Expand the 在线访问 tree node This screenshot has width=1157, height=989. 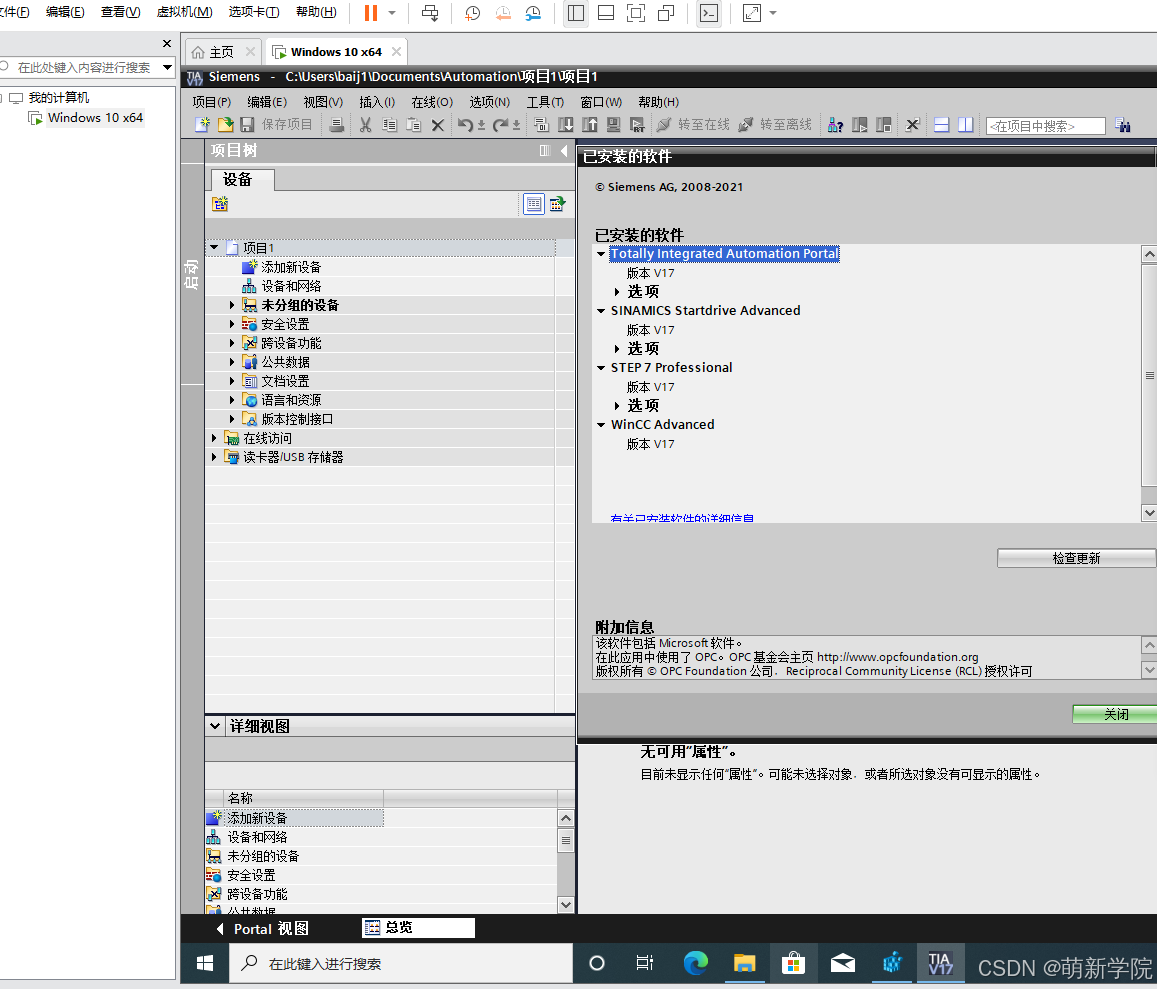click(x=214, y=438)
